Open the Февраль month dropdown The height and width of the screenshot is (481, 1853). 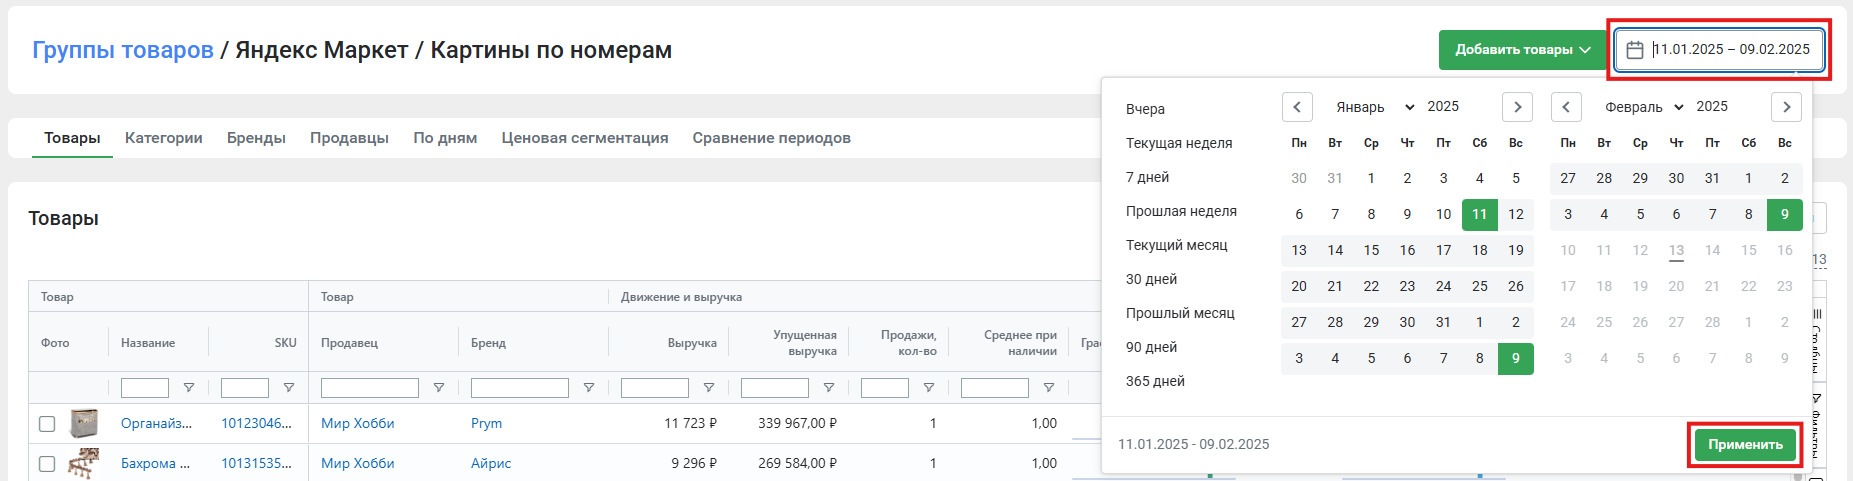[x=1644, y=107]
